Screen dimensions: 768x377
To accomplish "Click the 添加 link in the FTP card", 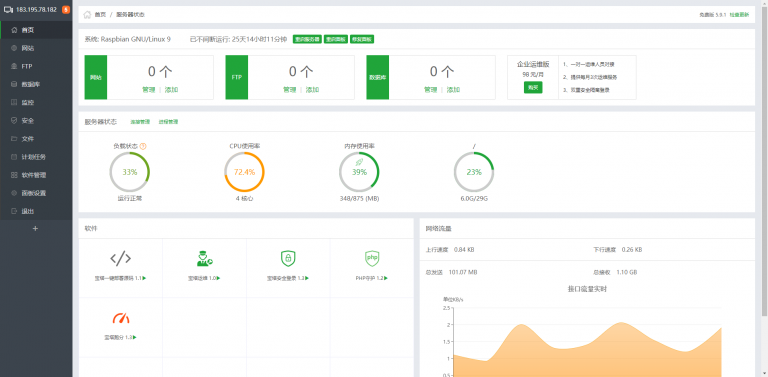I will (x=312, y=90).
